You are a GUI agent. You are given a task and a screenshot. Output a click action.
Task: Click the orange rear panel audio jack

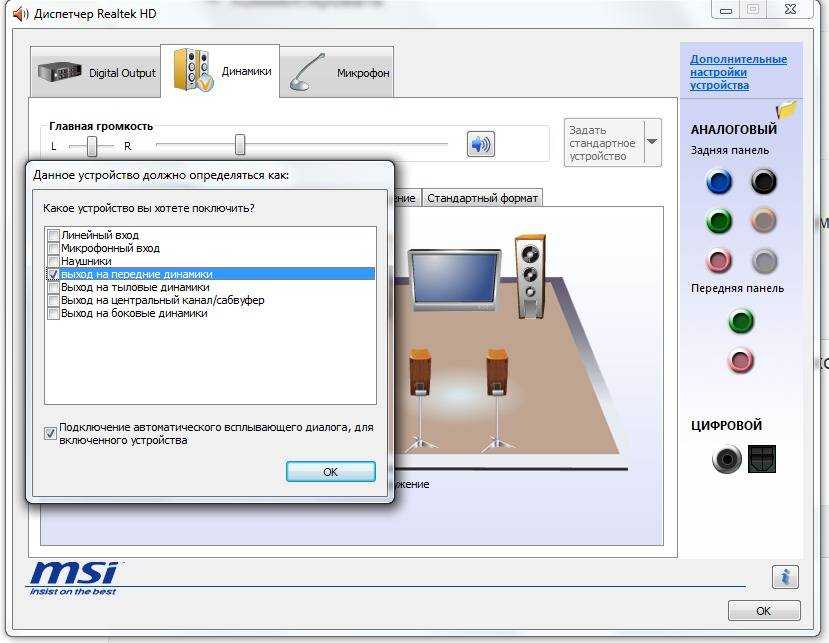(x=763, y=221)
